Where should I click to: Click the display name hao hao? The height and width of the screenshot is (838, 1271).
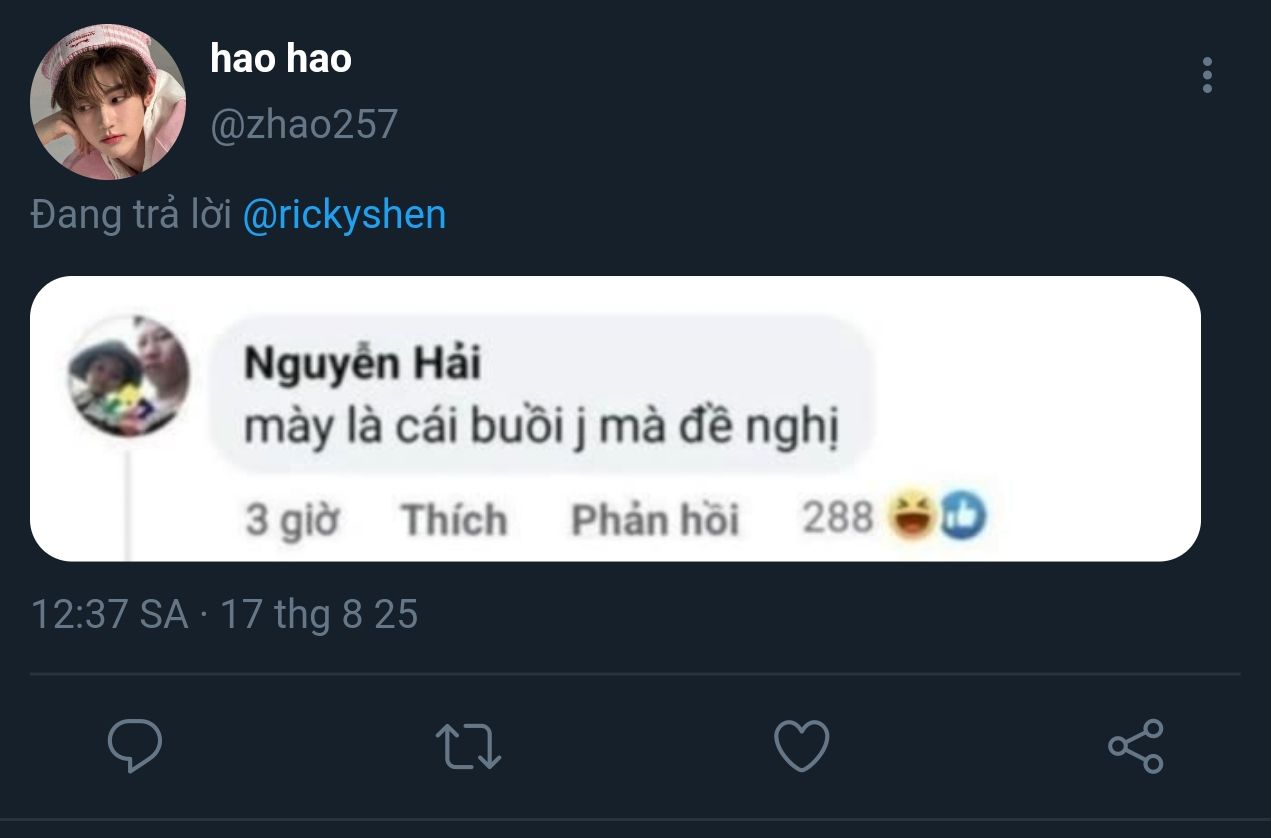281,60
